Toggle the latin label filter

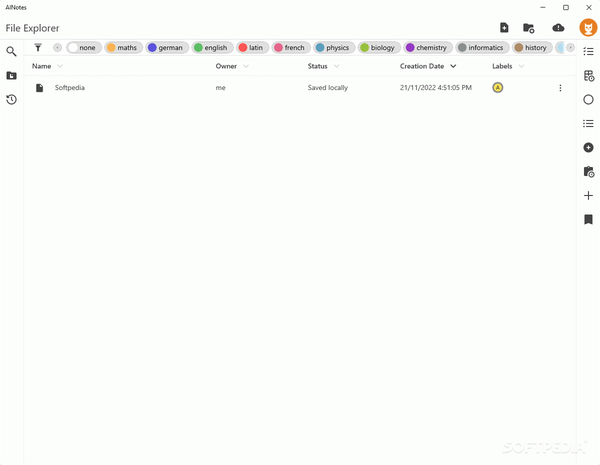click(x=252, y=47)
